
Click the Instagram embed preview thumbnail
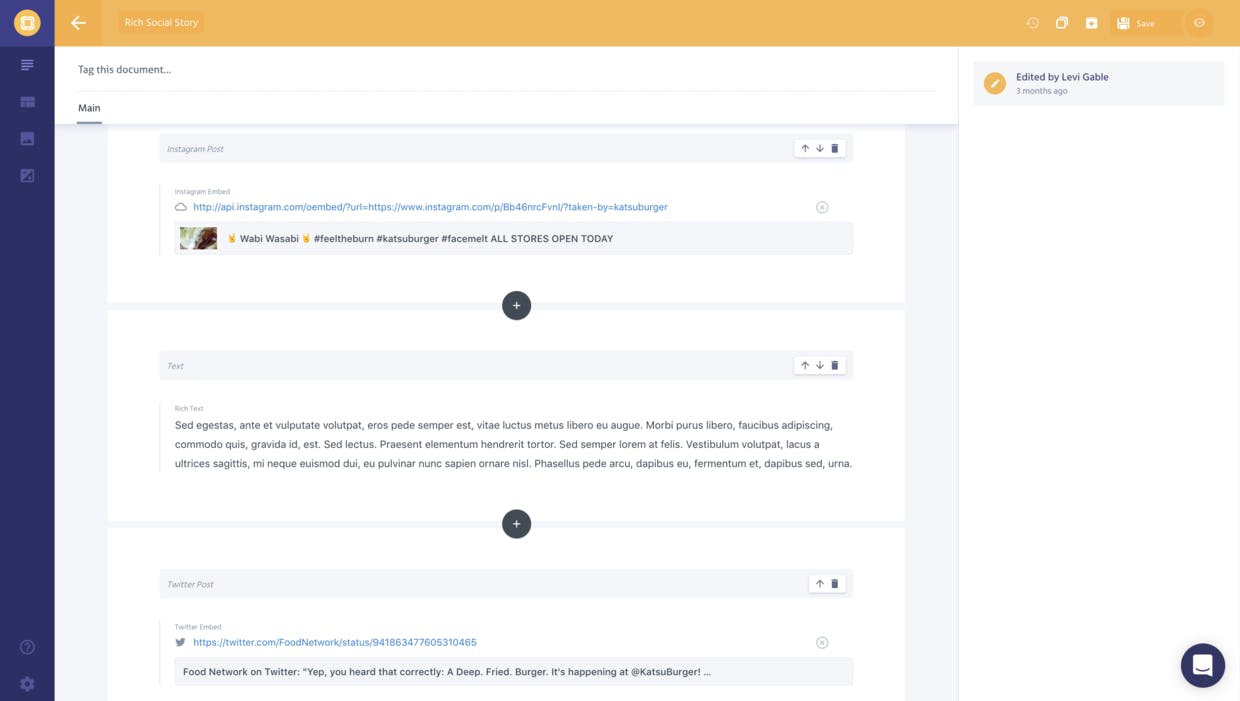[198, 238]
